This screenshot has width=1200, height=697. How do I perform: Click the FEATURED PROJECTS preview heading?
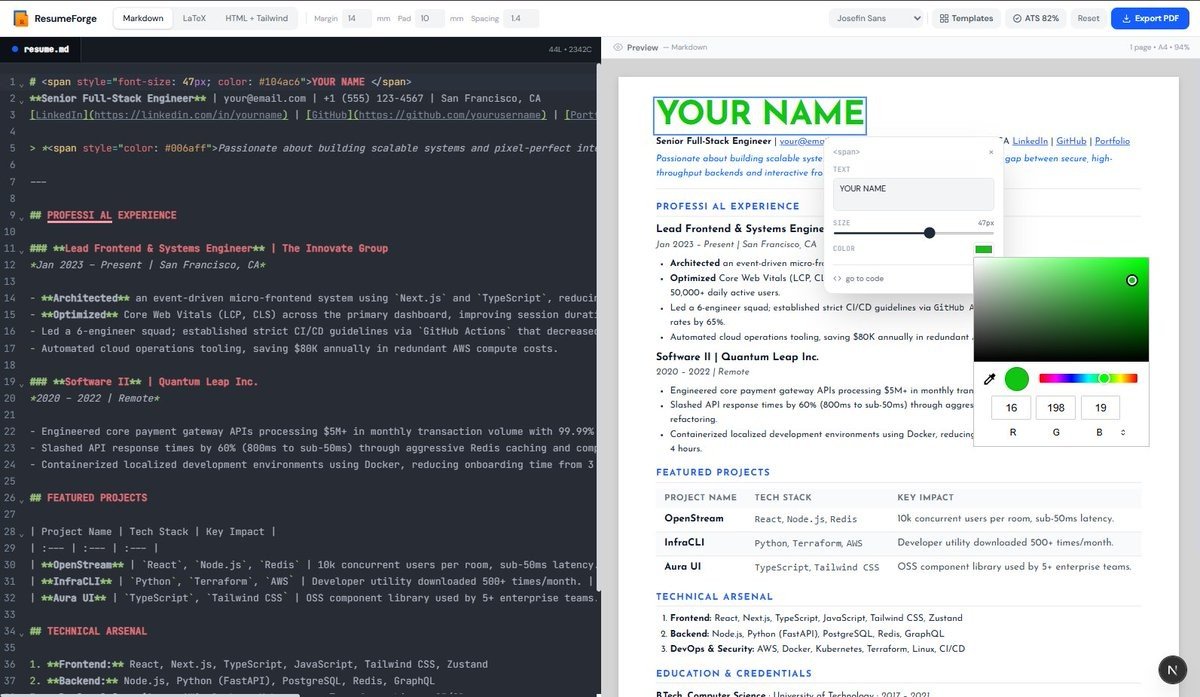pos(713,472)
